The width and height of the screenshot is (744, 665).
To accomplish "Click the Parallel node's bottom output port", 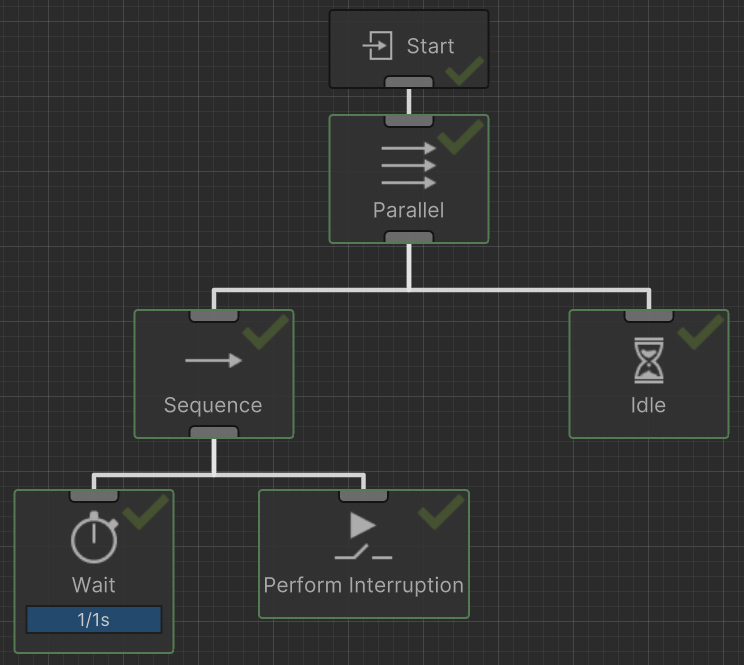I will [x=409, y=237].
